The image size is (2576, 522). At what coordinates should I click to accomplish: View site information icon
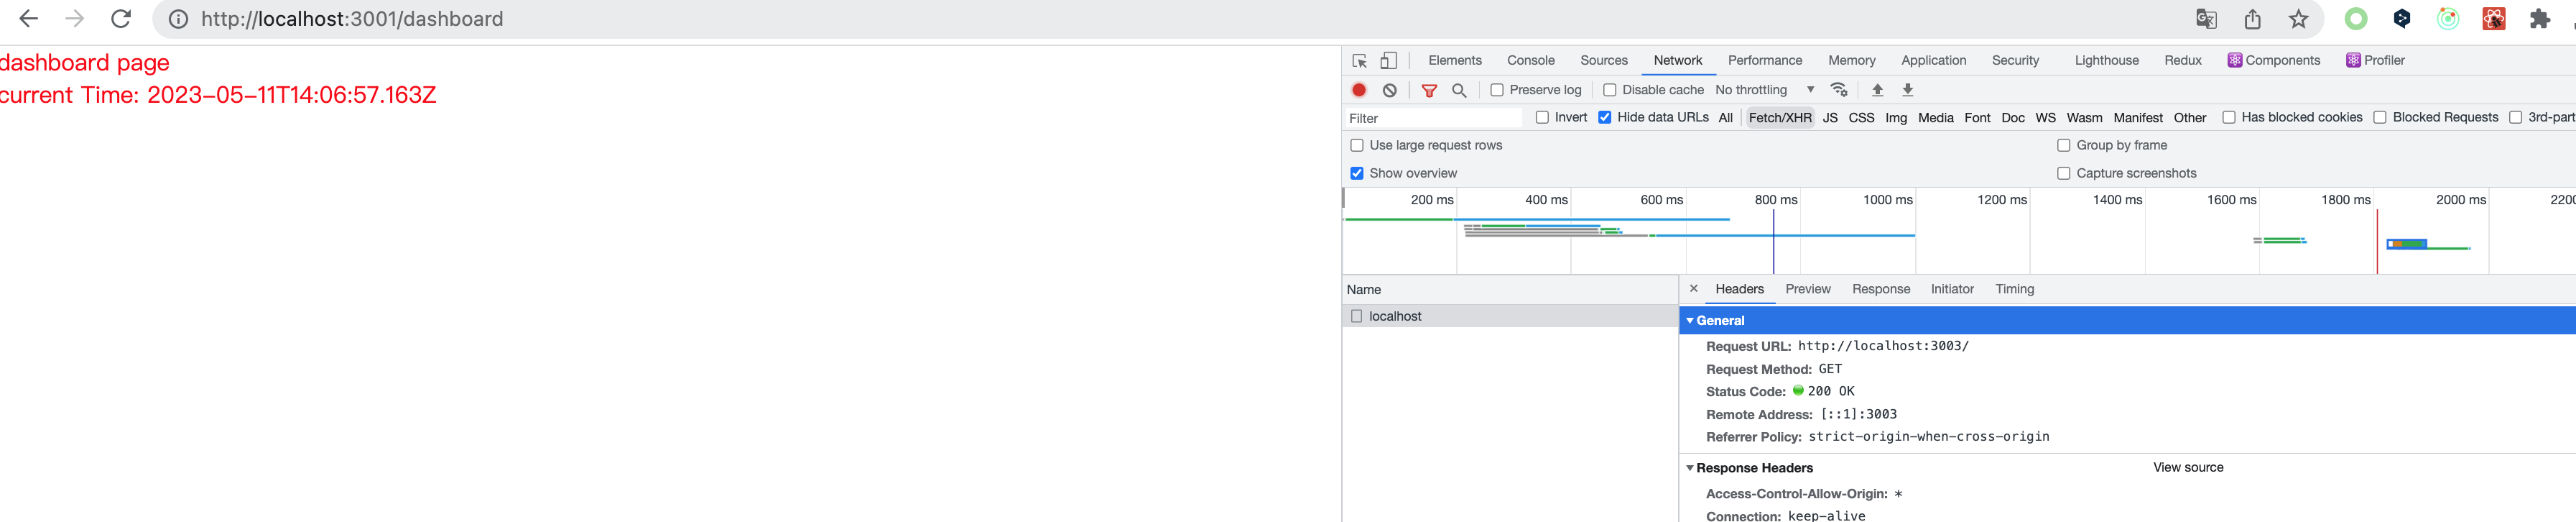pyautogui.click(x=178, y=19)
